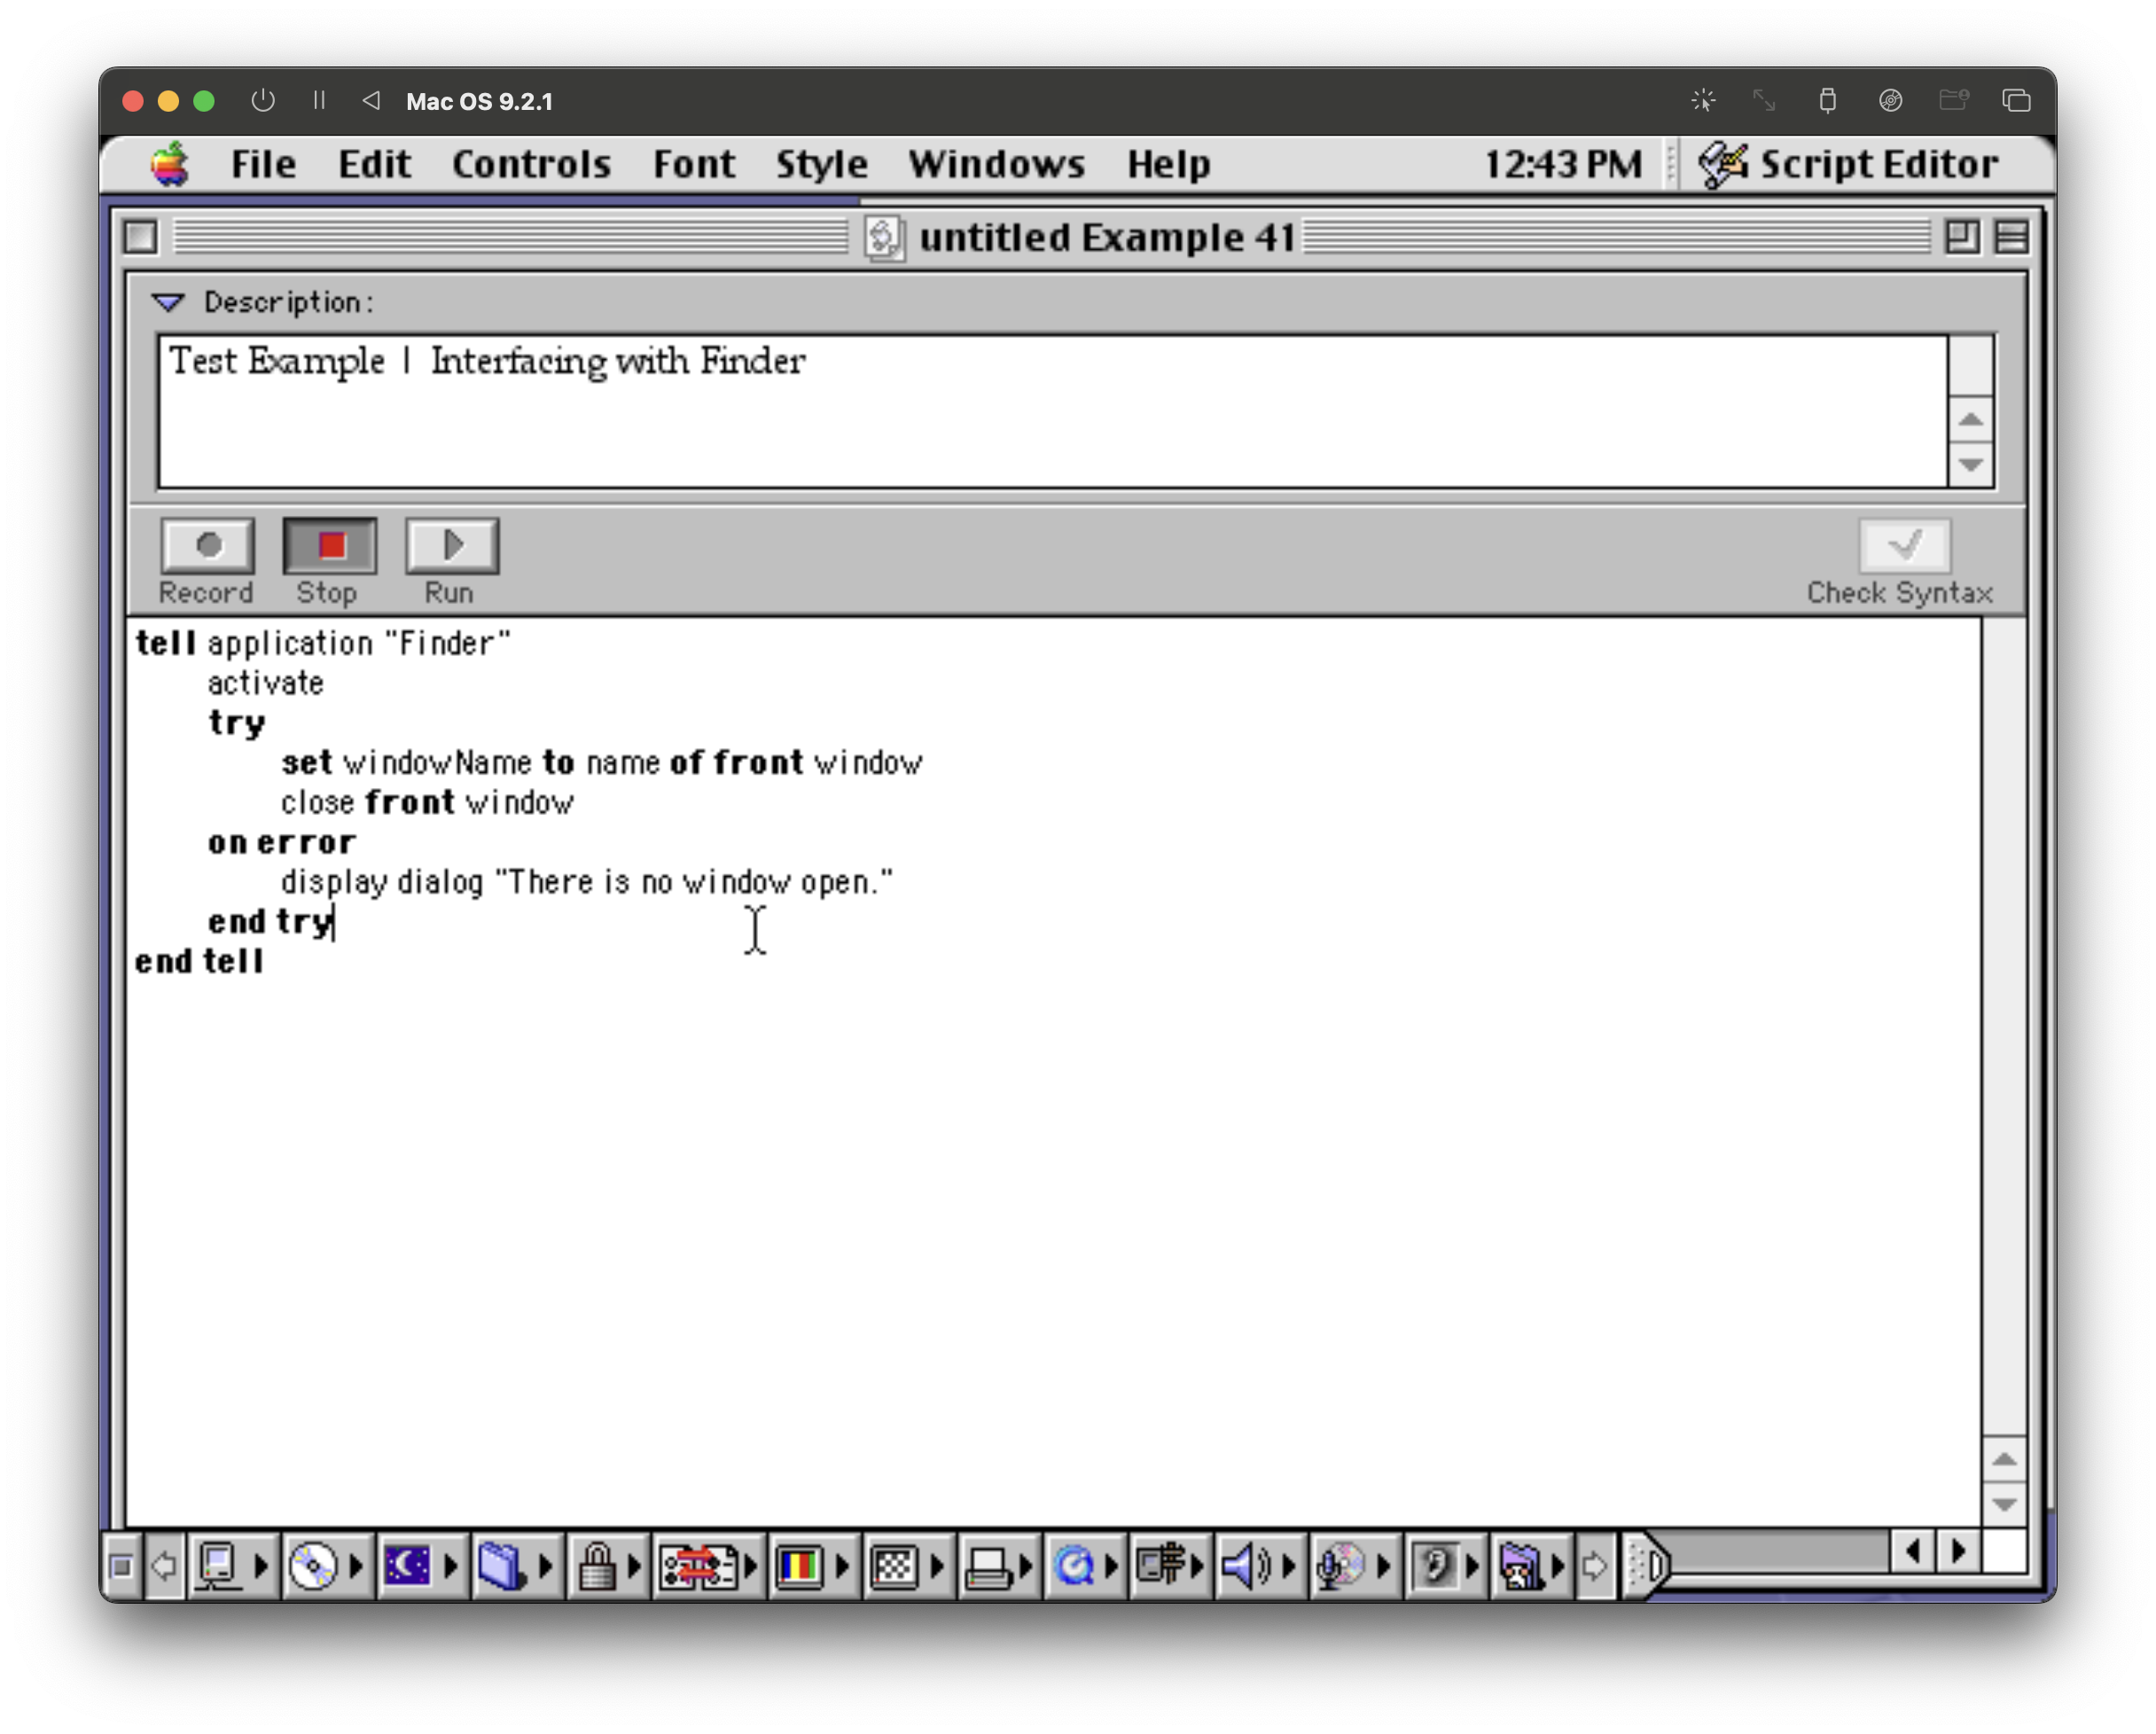The height and width of the screenshot is (1734, 2156).
Task: Click the Record button
Action: coord(207,546)
